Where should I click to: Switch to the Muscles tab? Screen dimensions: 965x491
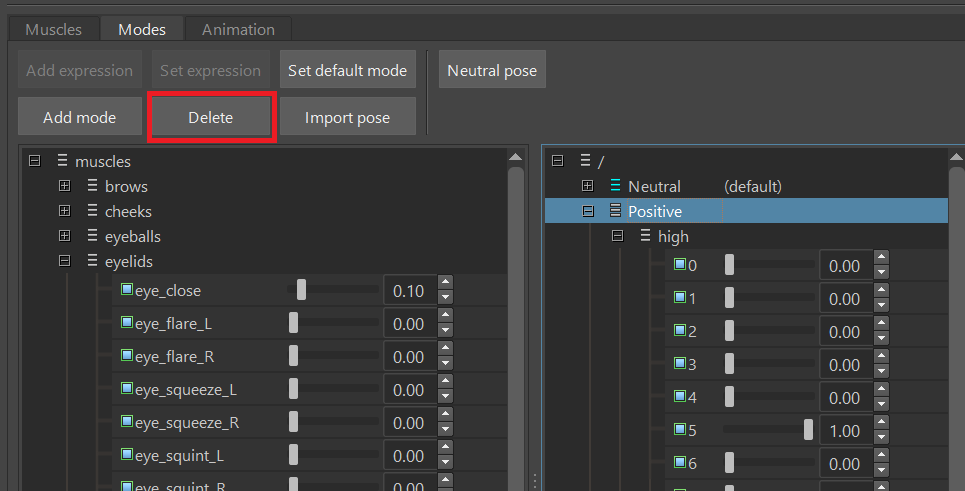coord(53,29)
